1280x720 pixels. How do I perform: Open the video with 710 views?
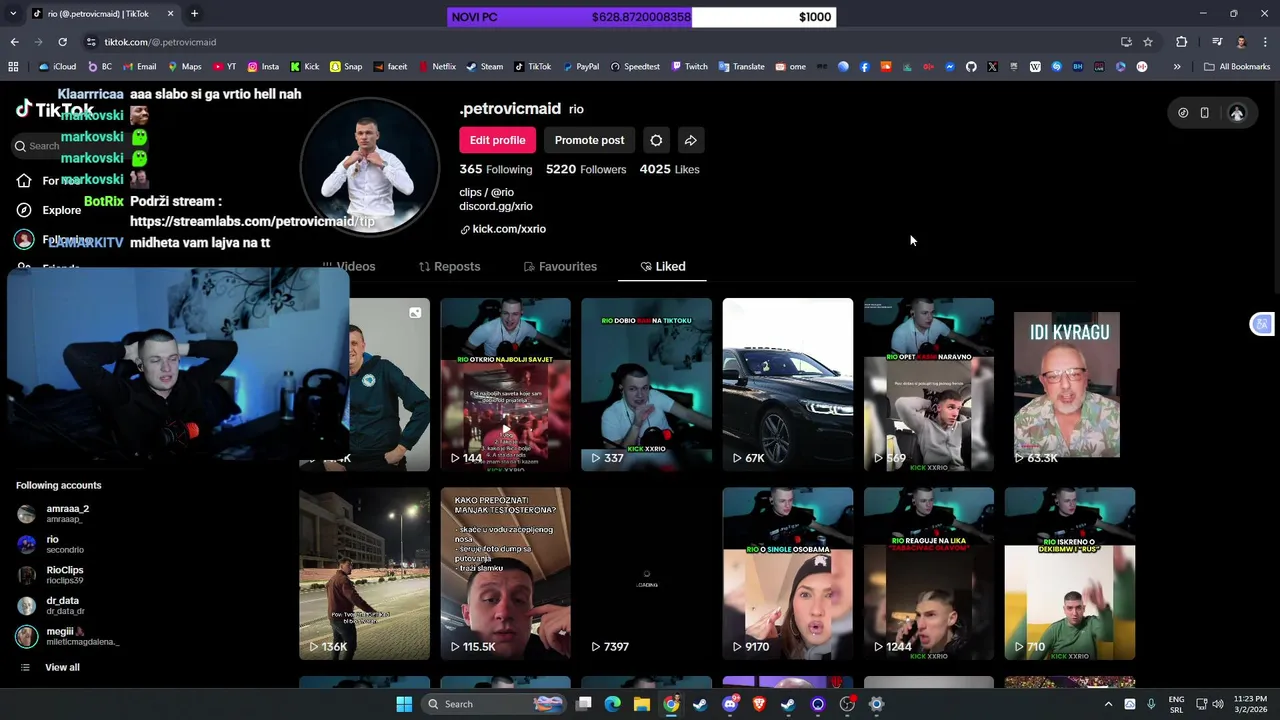point(1070,574)
